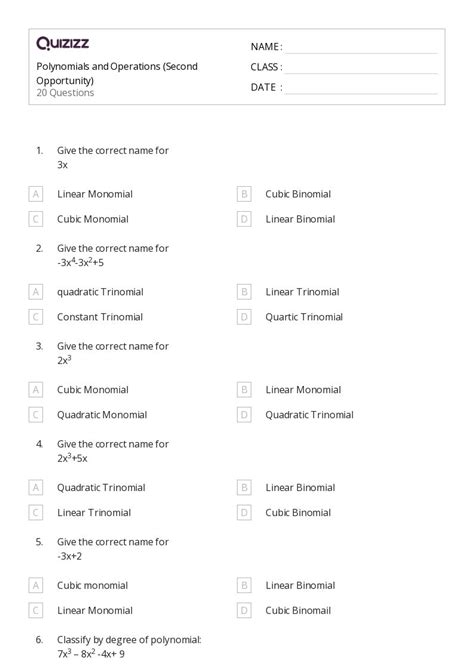Mark box D Quadratic Trinomial in question 3

[x=244, y=415]
